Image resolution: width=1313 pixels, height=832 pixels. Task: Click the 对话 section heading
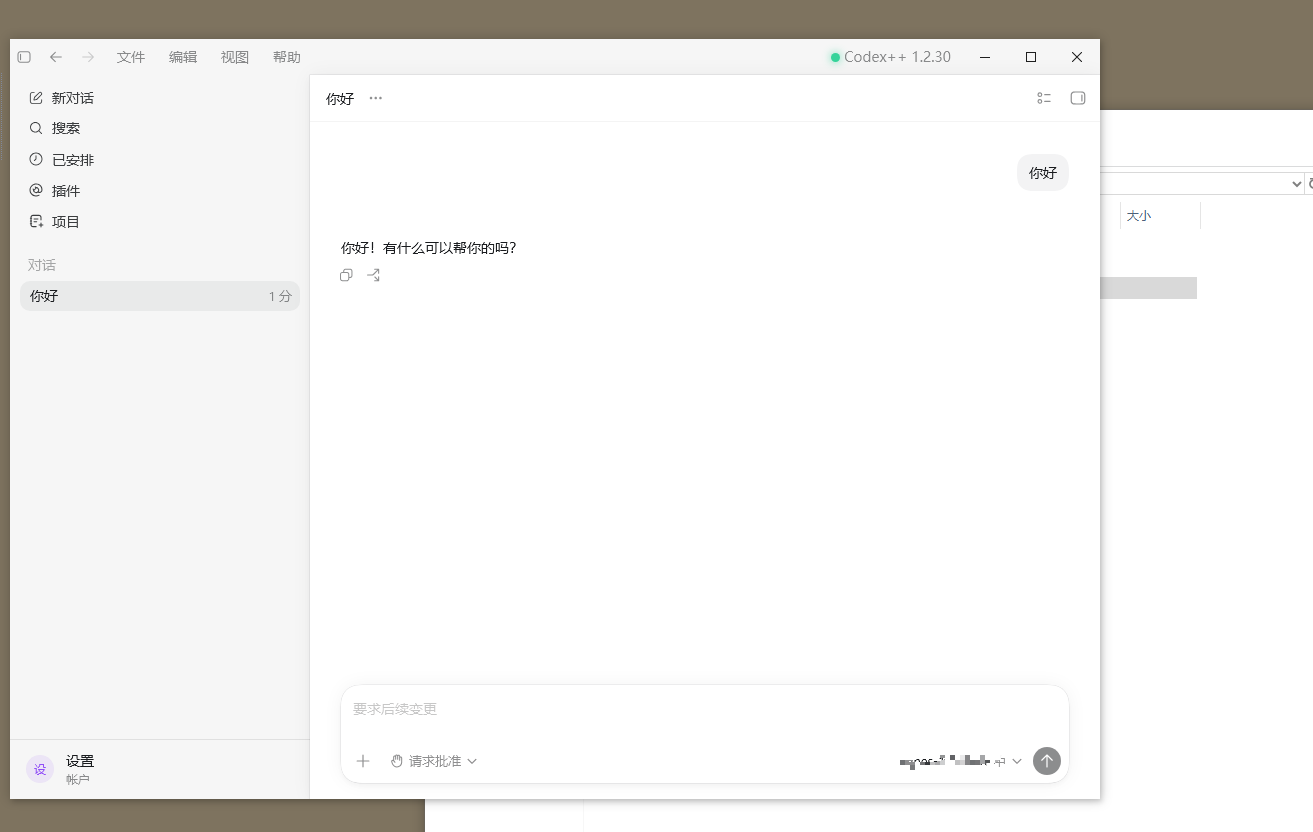coord(42,265)
